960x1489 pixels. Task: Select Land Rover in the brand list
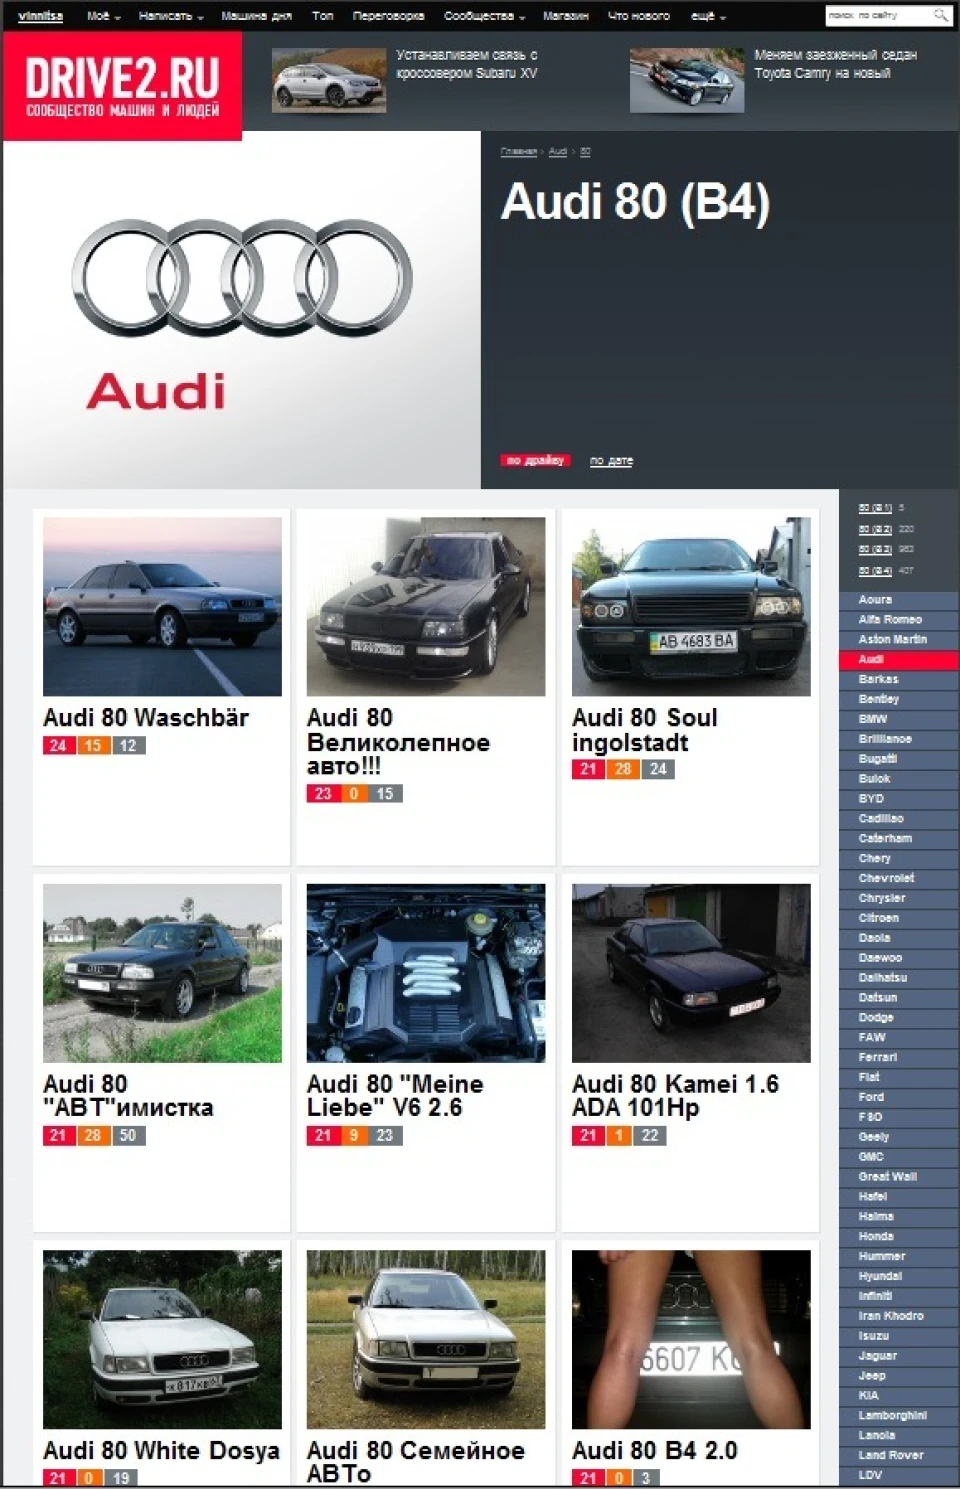point(899,1456)
